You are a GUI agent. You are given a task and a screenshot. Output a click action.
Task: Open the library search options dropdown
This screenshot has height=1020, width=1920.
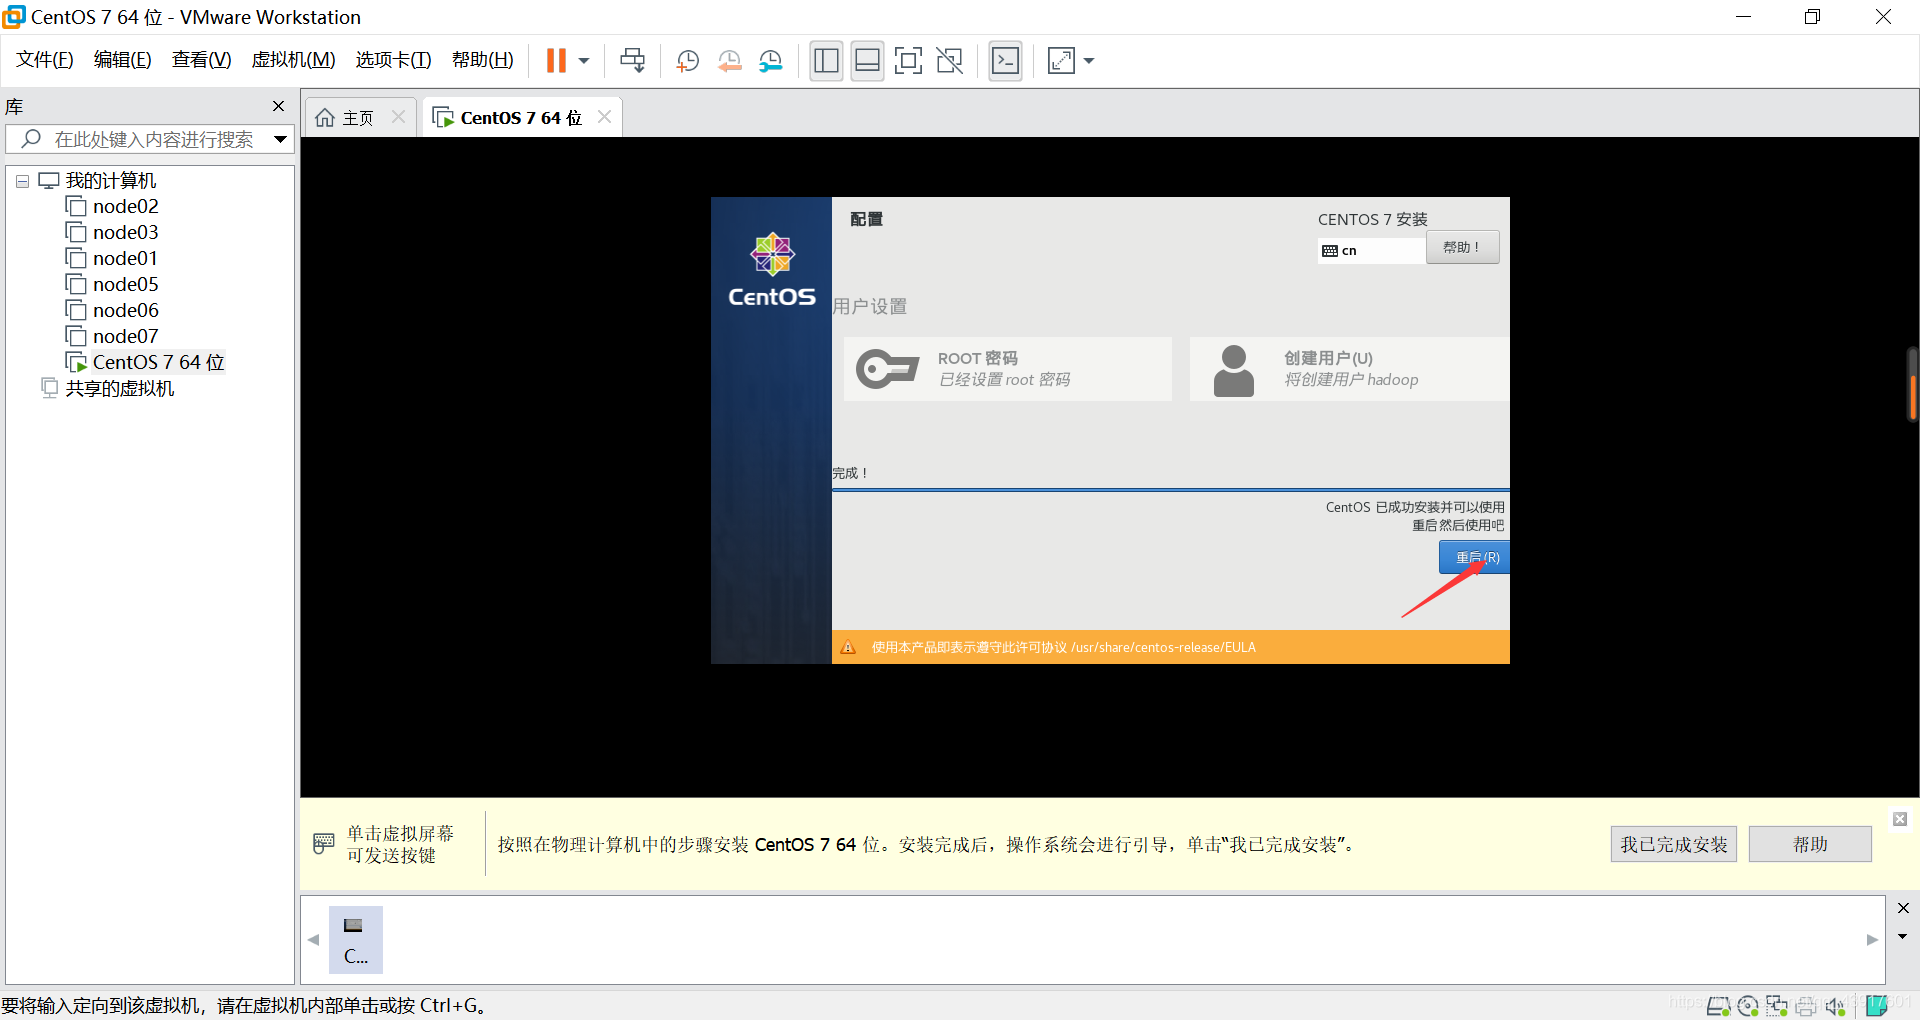coord(281,140)
